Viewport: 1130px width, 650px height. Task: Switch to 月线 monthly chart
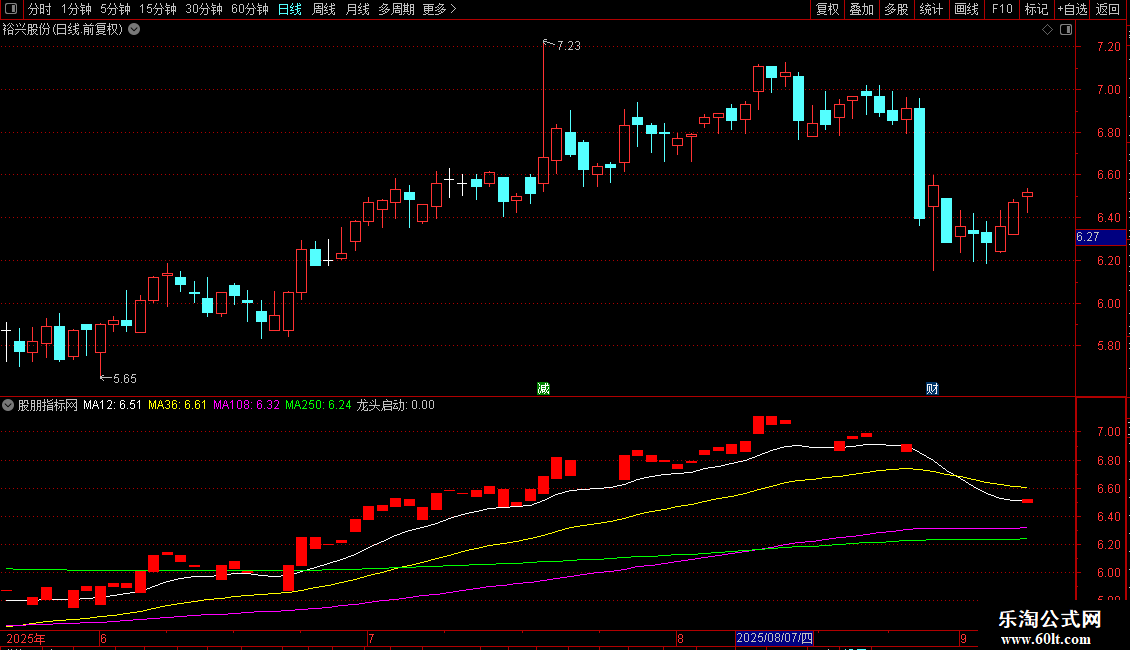(x=357, y=9)
